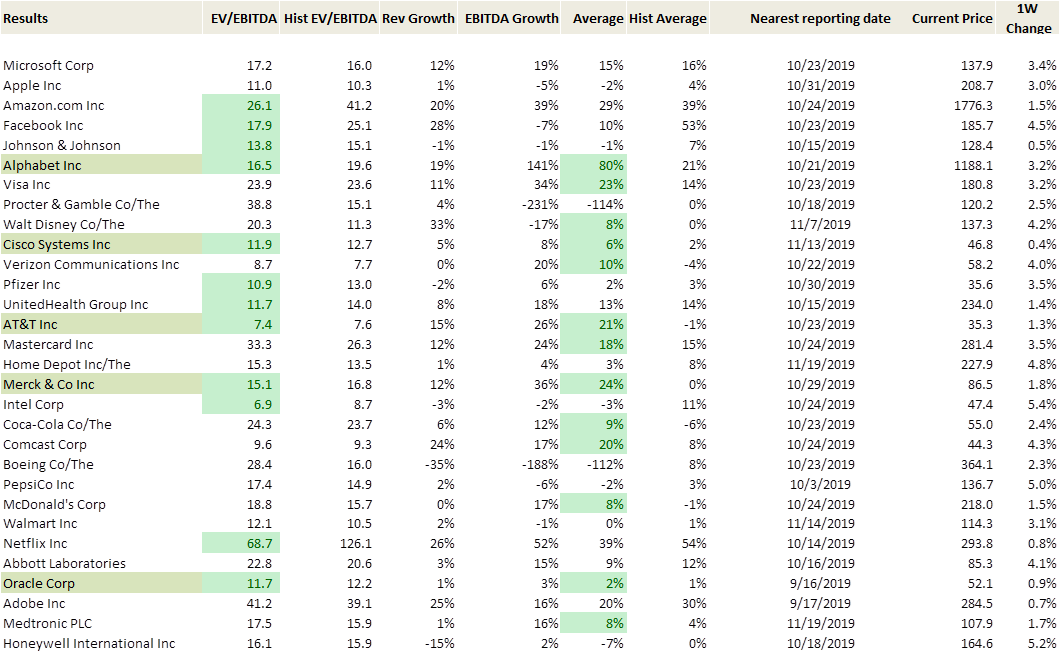The image size is (1061, 654).
Task: Click Alphabet's EBITDA Growth 141%
Action: click(543, 165)
